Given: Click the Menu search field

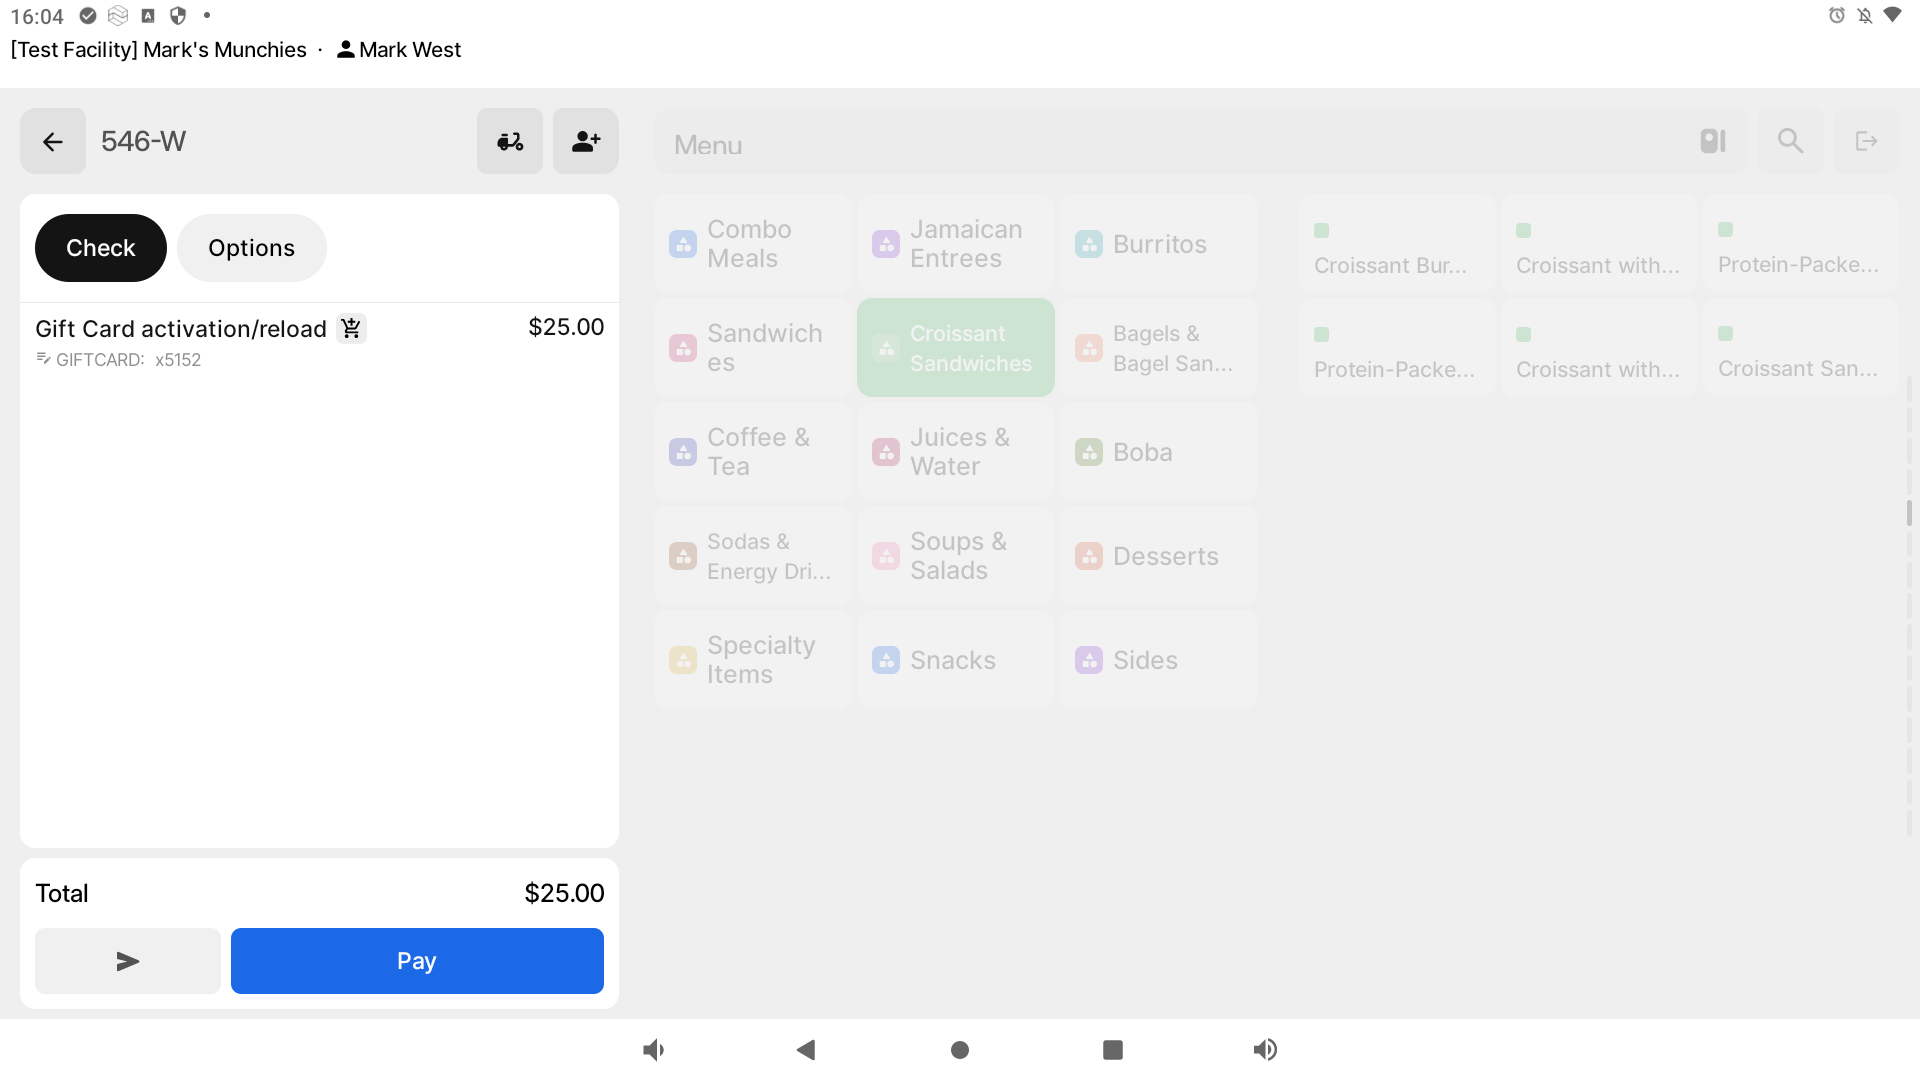Looking at the screenshot, I should [x=1150, y=145].
